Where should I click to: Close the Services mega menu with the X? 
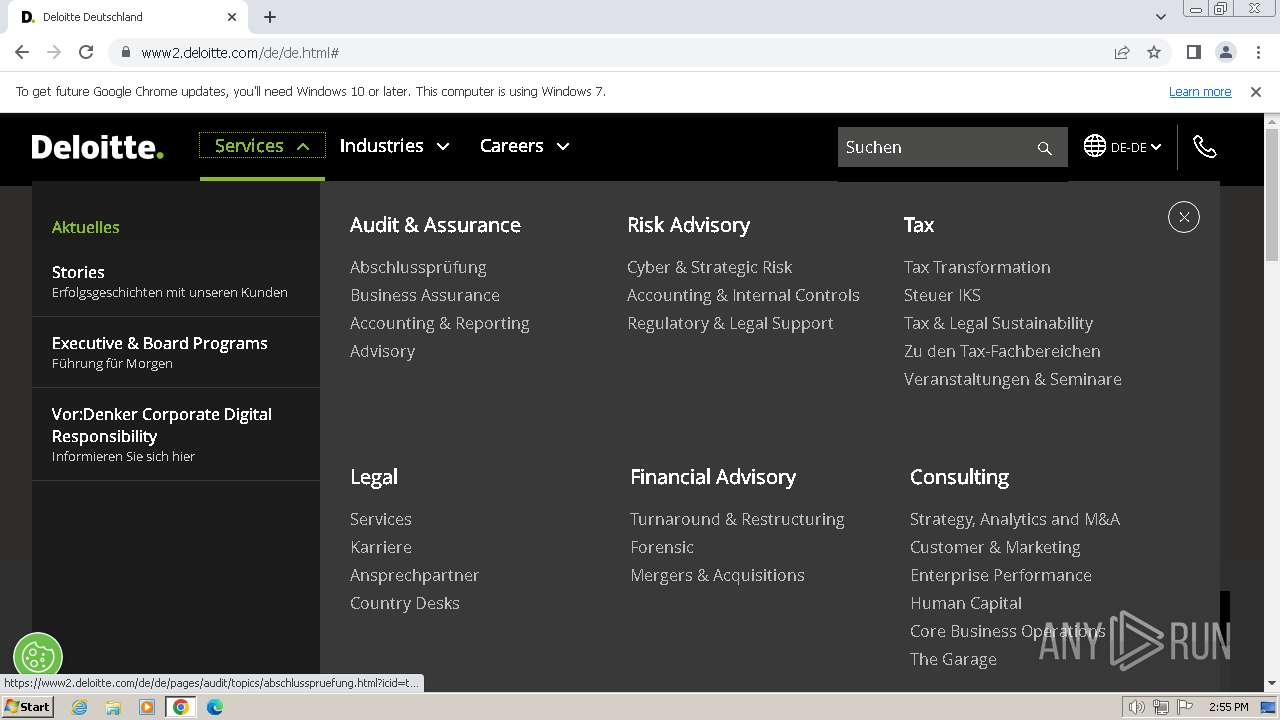(x=1184, y=217)
